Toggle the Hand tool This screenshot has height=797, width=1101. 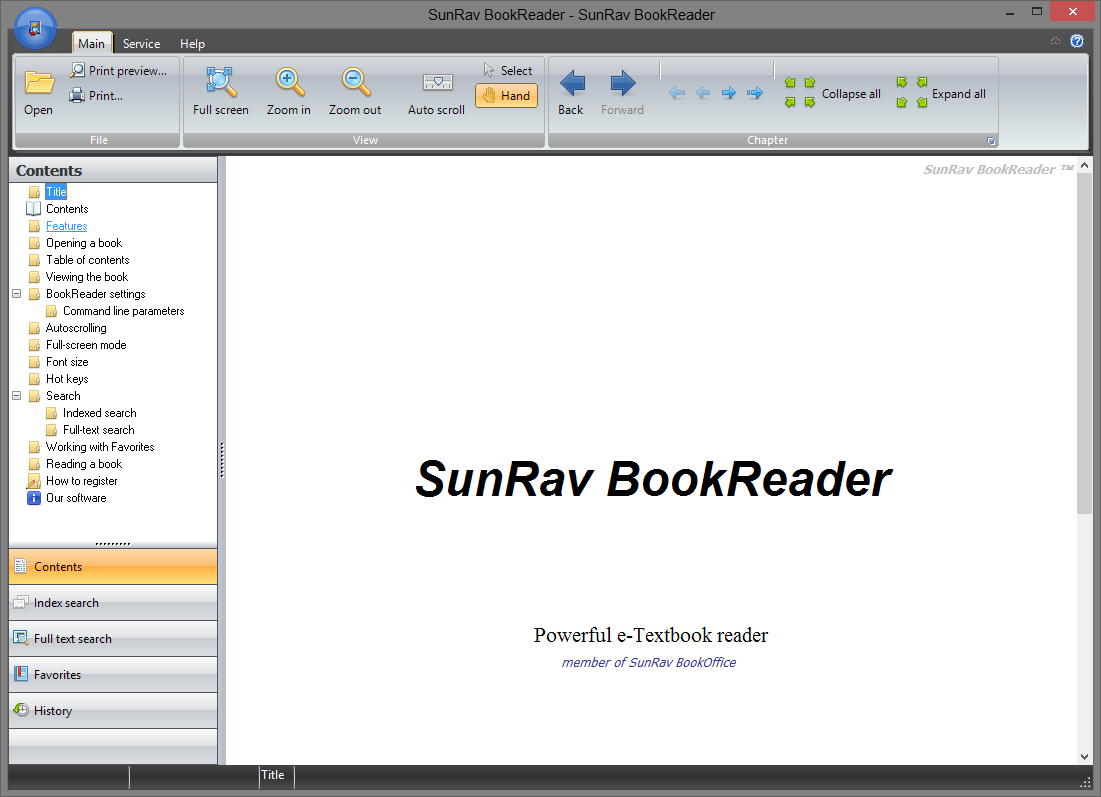click(x=506, y=95)
